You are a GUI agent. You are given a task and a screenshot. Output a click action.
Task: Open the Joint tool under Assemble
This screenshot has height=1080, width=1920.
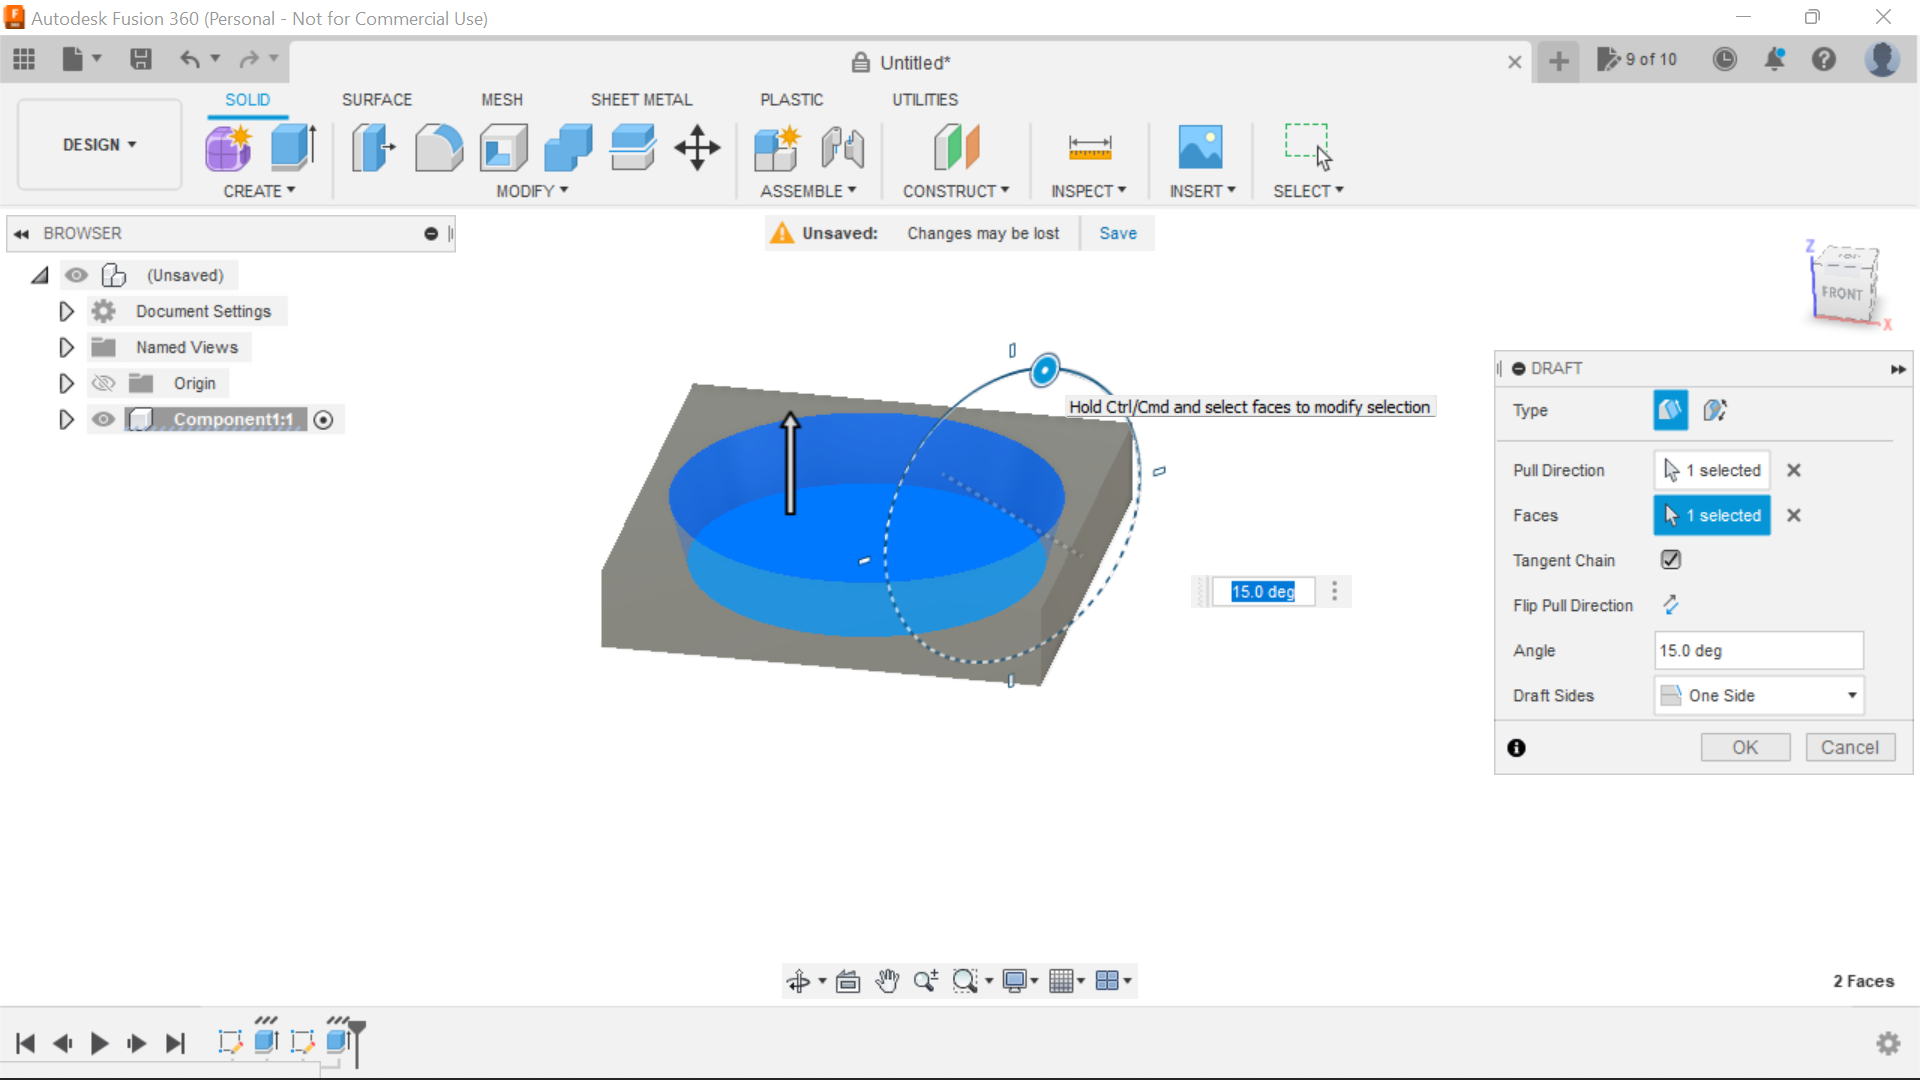tap(842, 147)
